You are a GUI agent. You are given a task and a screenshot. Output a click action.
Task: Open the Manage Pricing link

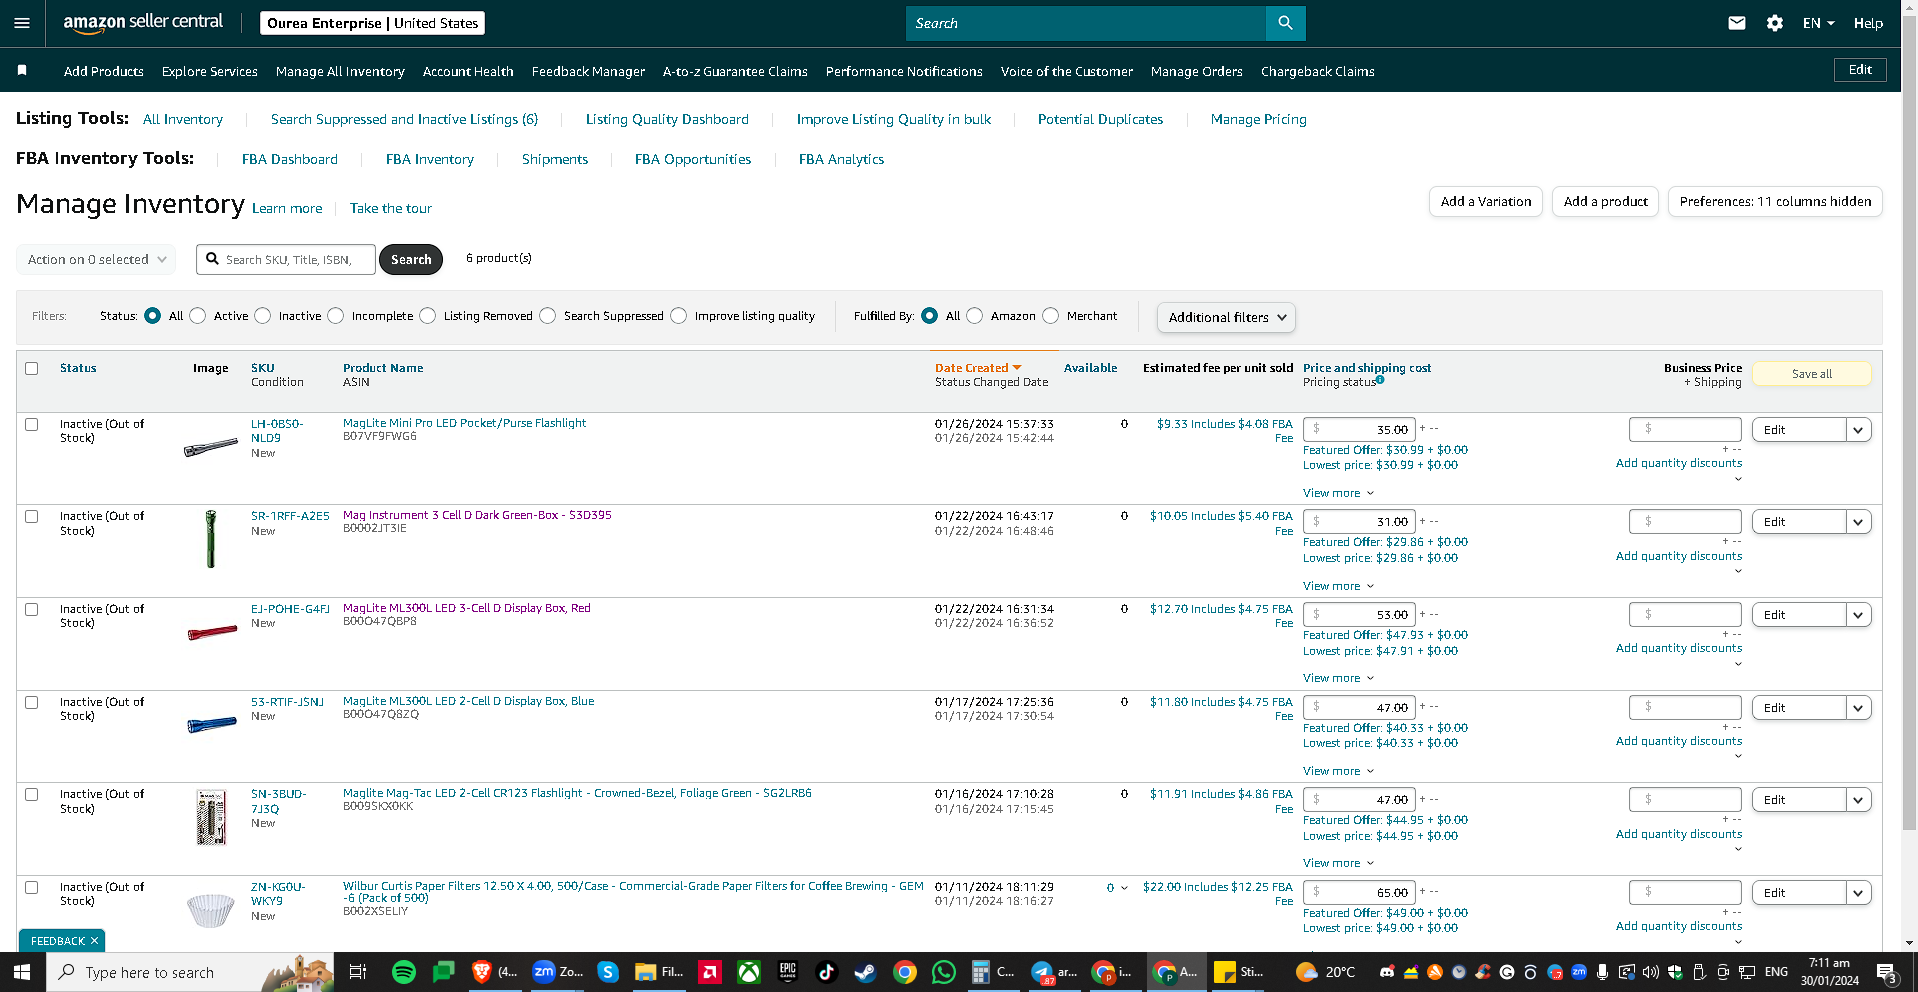pyautogui.click(x=1258, y=119)
